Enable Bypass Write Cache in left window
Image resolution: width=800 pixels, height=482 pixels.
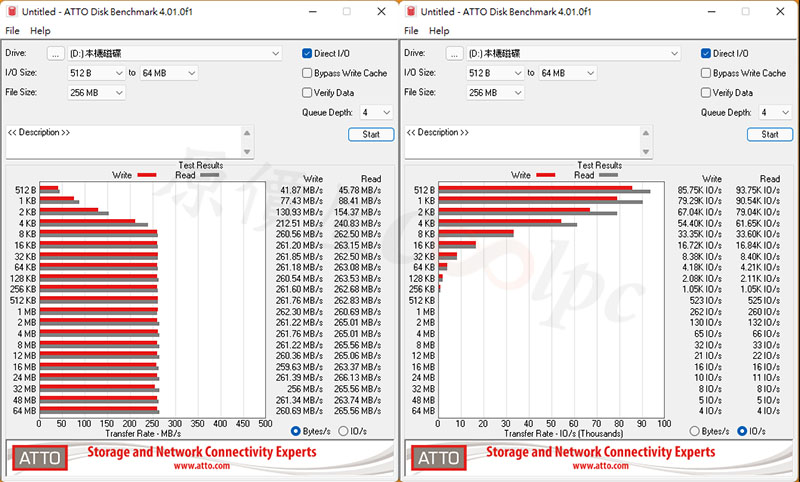(x=307, y=73)
